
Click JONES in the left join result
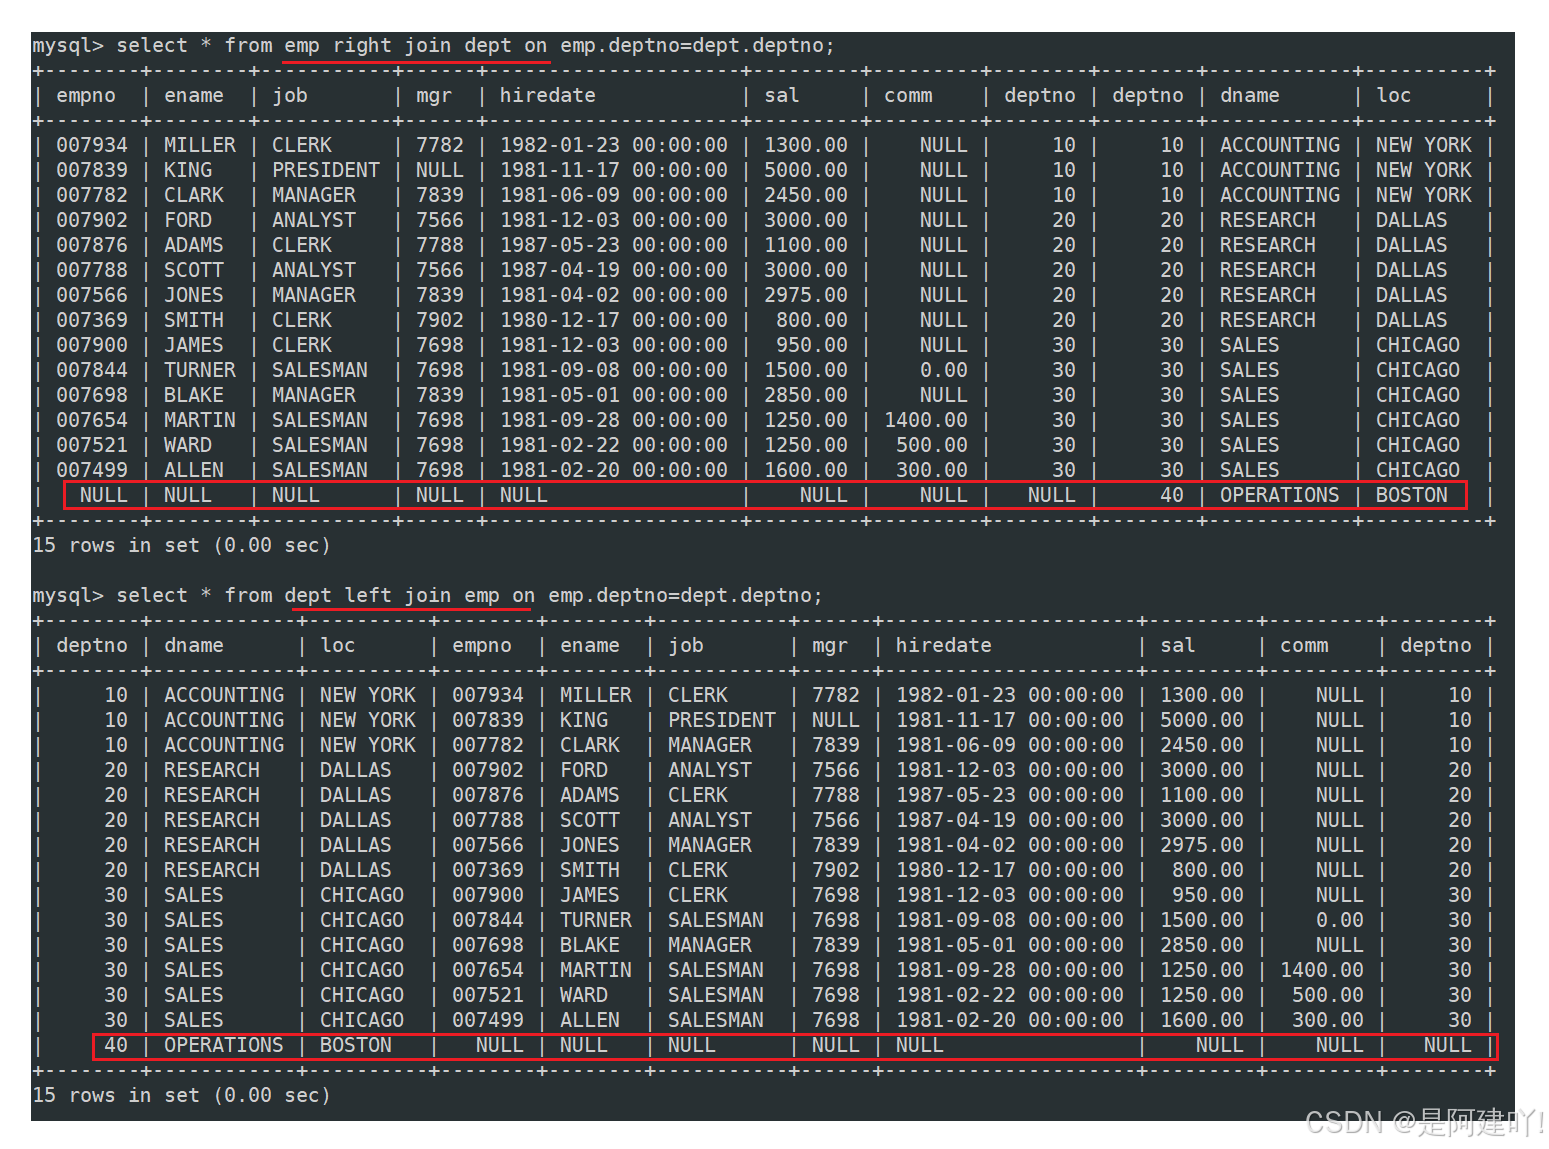coord(590,846)
